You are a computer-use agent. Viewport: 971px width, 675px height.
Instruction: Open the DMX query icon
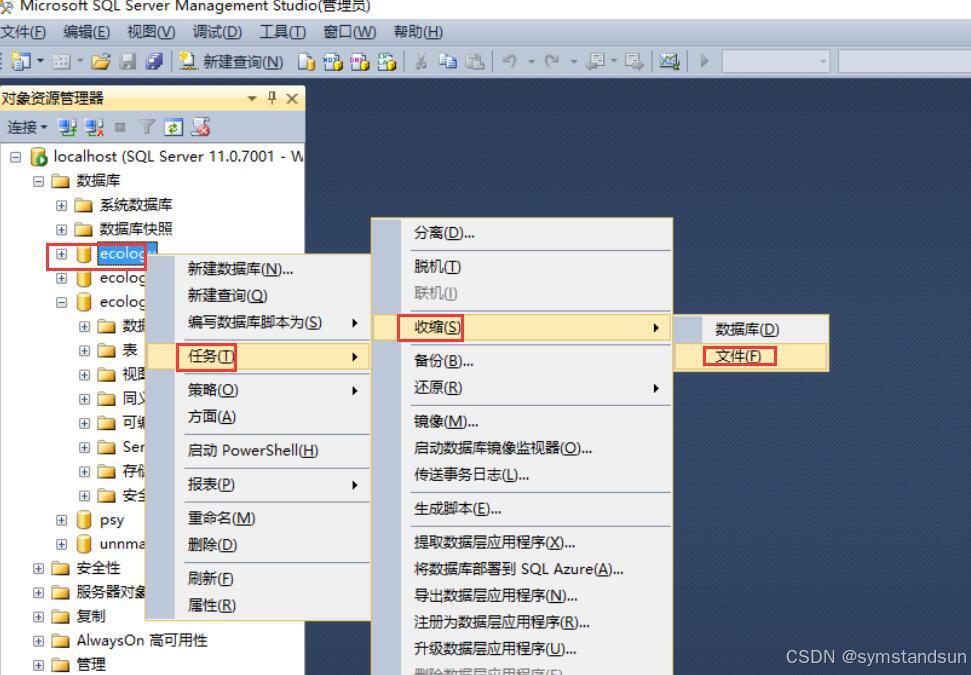pyautogui.click(x=359, y=62)
